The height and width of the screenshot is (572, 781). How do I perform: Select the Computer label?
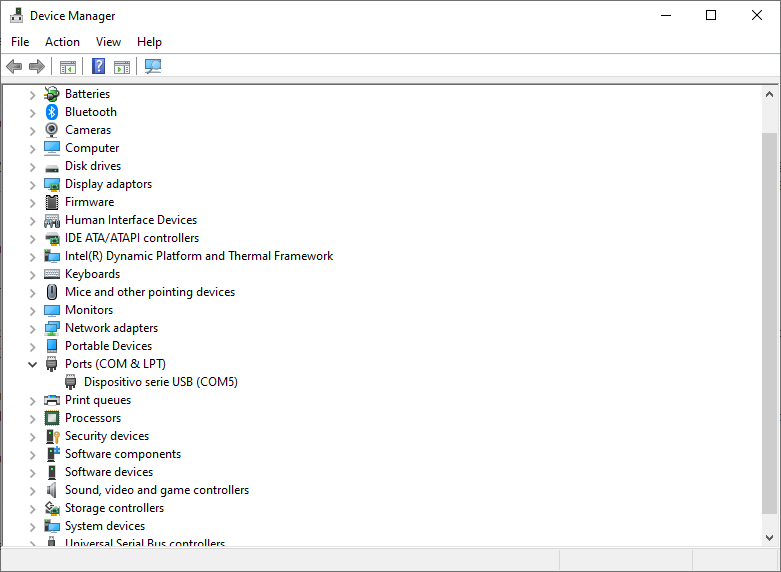[92, 148]
